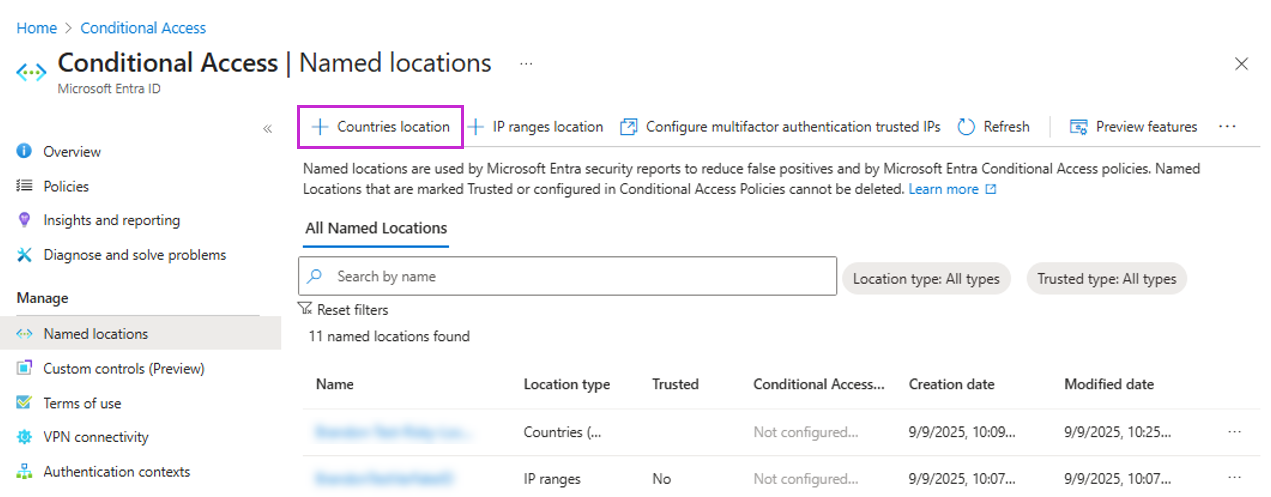Click the VPN connectivity gear icon
This screenshot has height=497, width=1271.
point(25,437)
